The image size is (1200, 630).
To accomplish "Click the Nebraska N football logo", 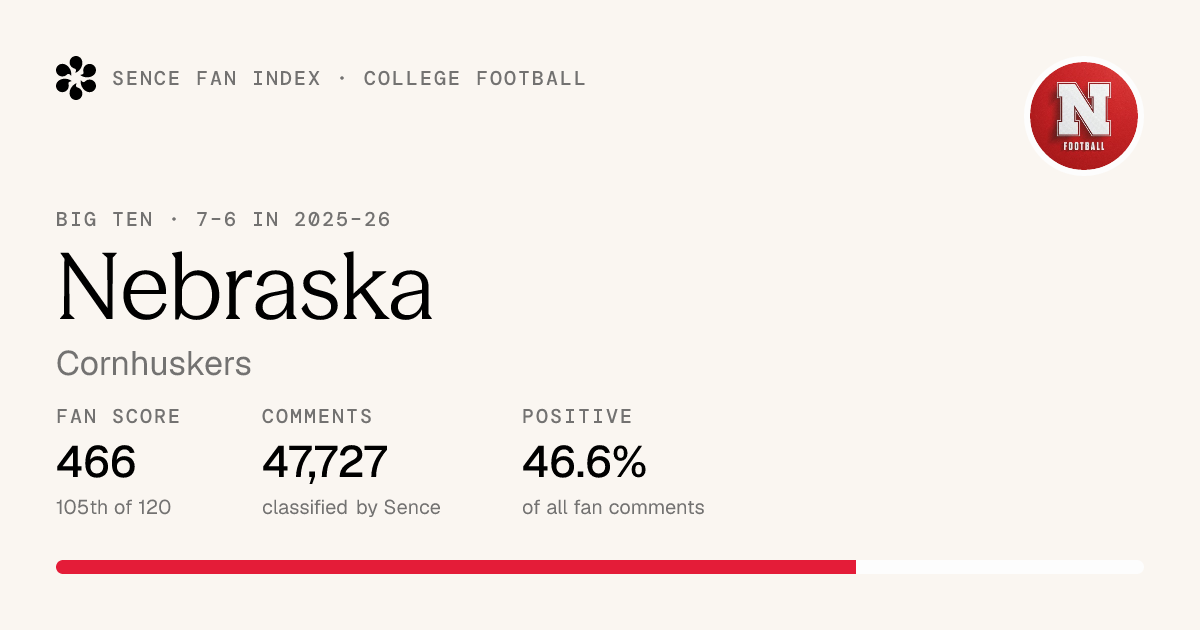I will click(1085, 115).
